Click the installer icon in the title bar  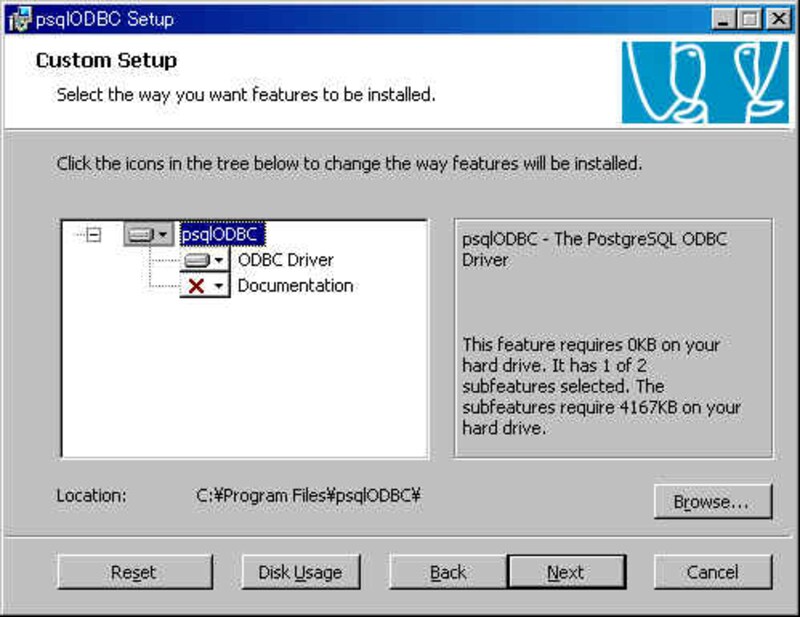[x=19, y=19]
